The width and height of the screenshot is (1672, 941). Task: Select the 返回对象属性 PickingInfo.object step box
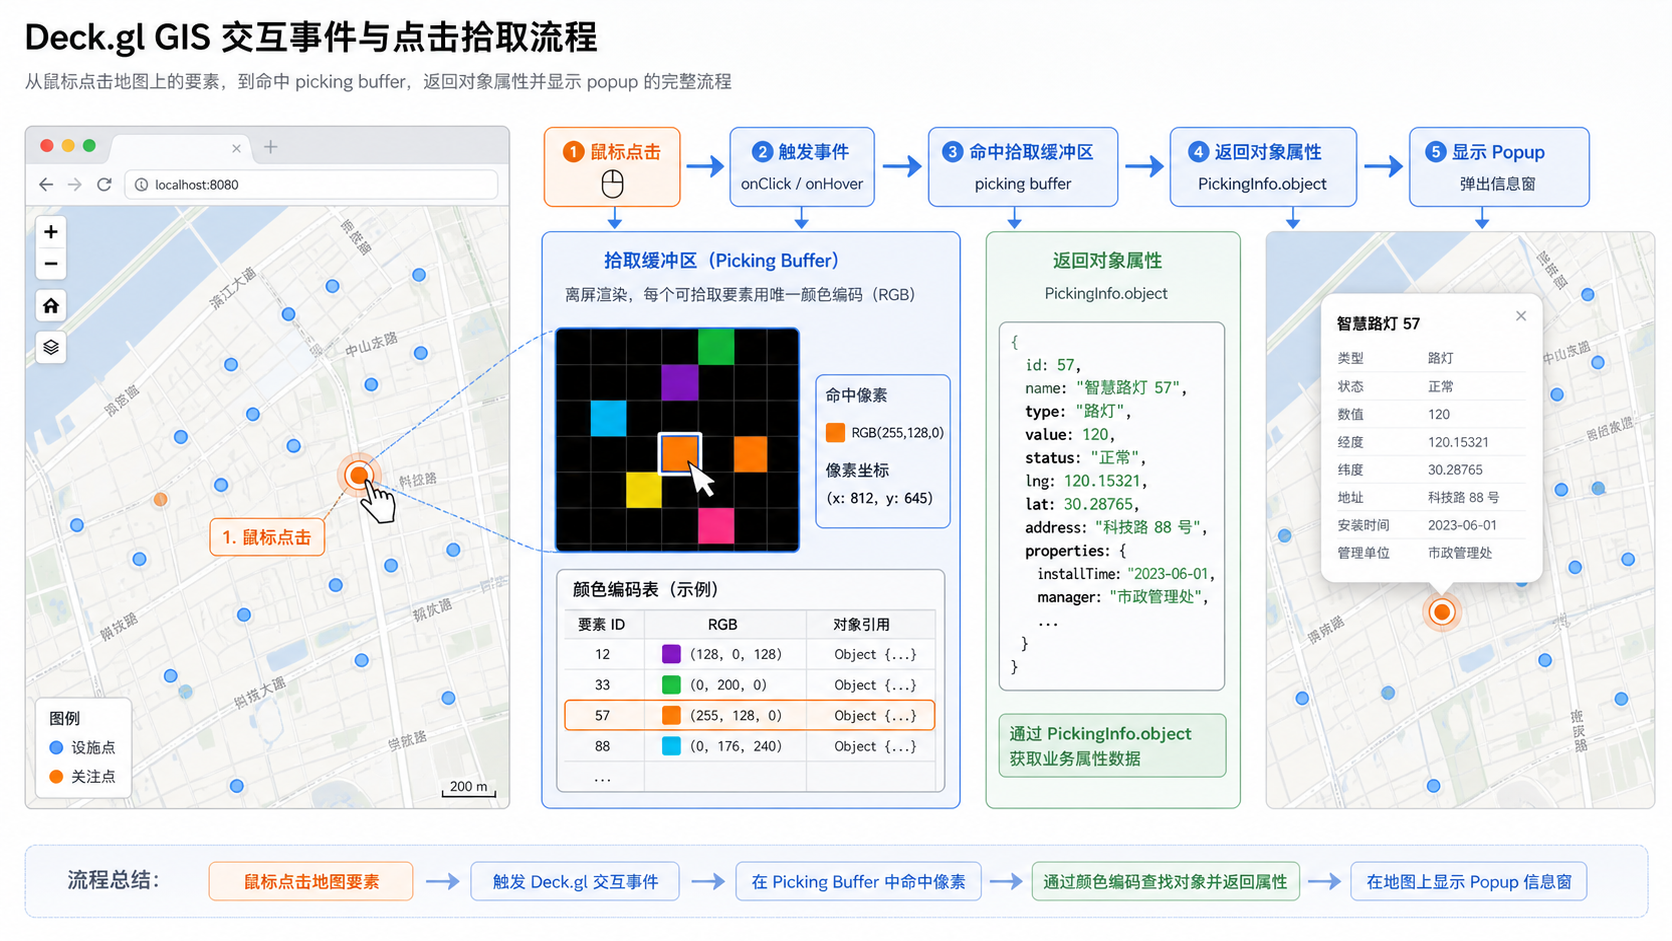(1263, 167)
